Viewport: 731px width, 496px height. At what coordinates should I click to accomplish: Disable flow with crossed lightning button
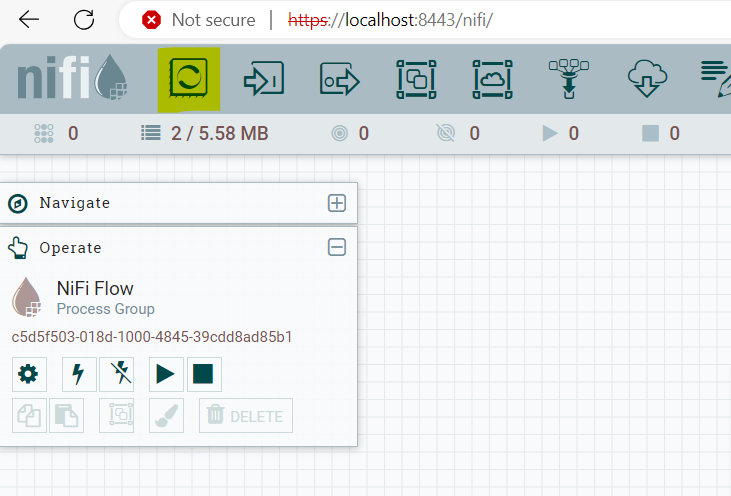[117, 374]
